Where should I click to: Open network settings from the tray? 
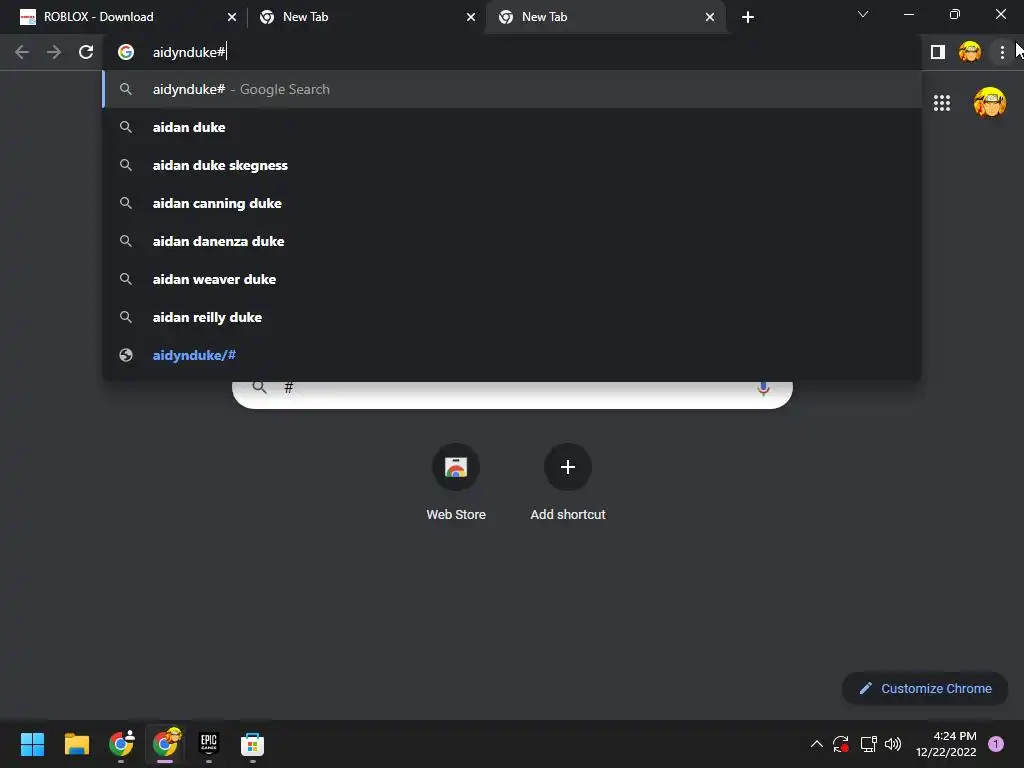click(x=868, y=744)
